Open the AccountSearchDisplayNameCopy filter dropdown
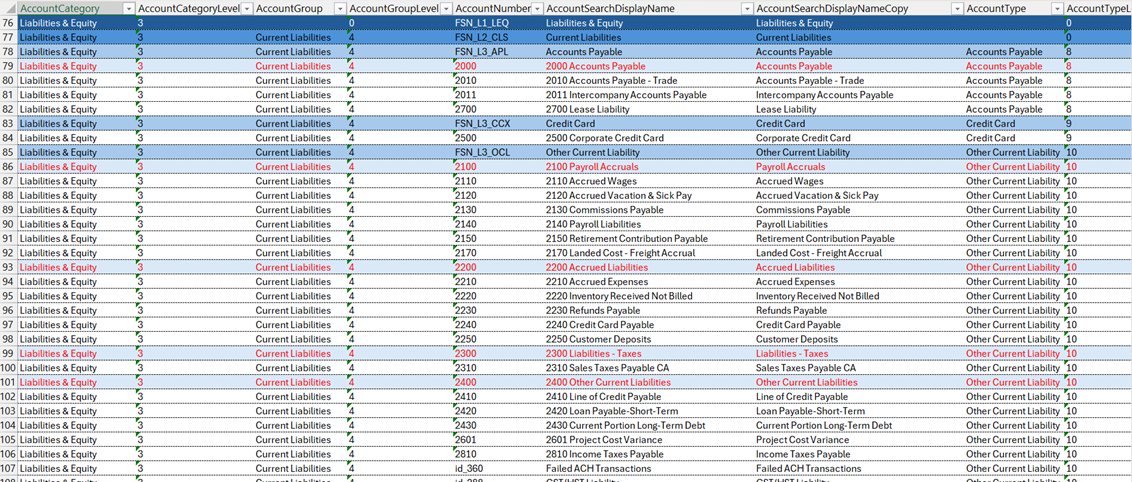The height and width of the screenshot is (482, 1132). click(x=956, y=8)
